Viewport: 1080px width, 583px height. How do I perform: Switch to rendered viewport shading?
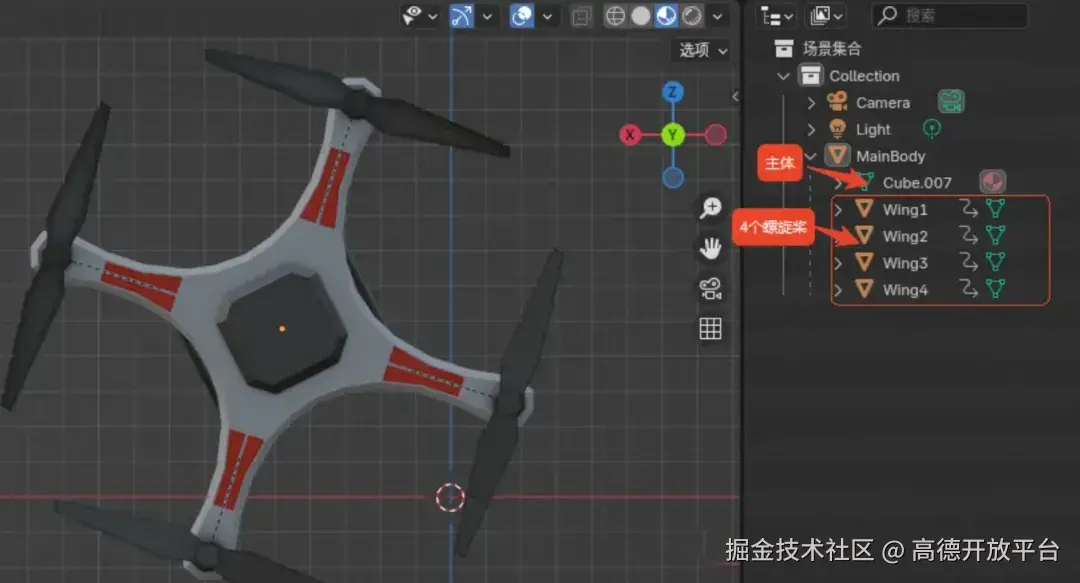692,16
